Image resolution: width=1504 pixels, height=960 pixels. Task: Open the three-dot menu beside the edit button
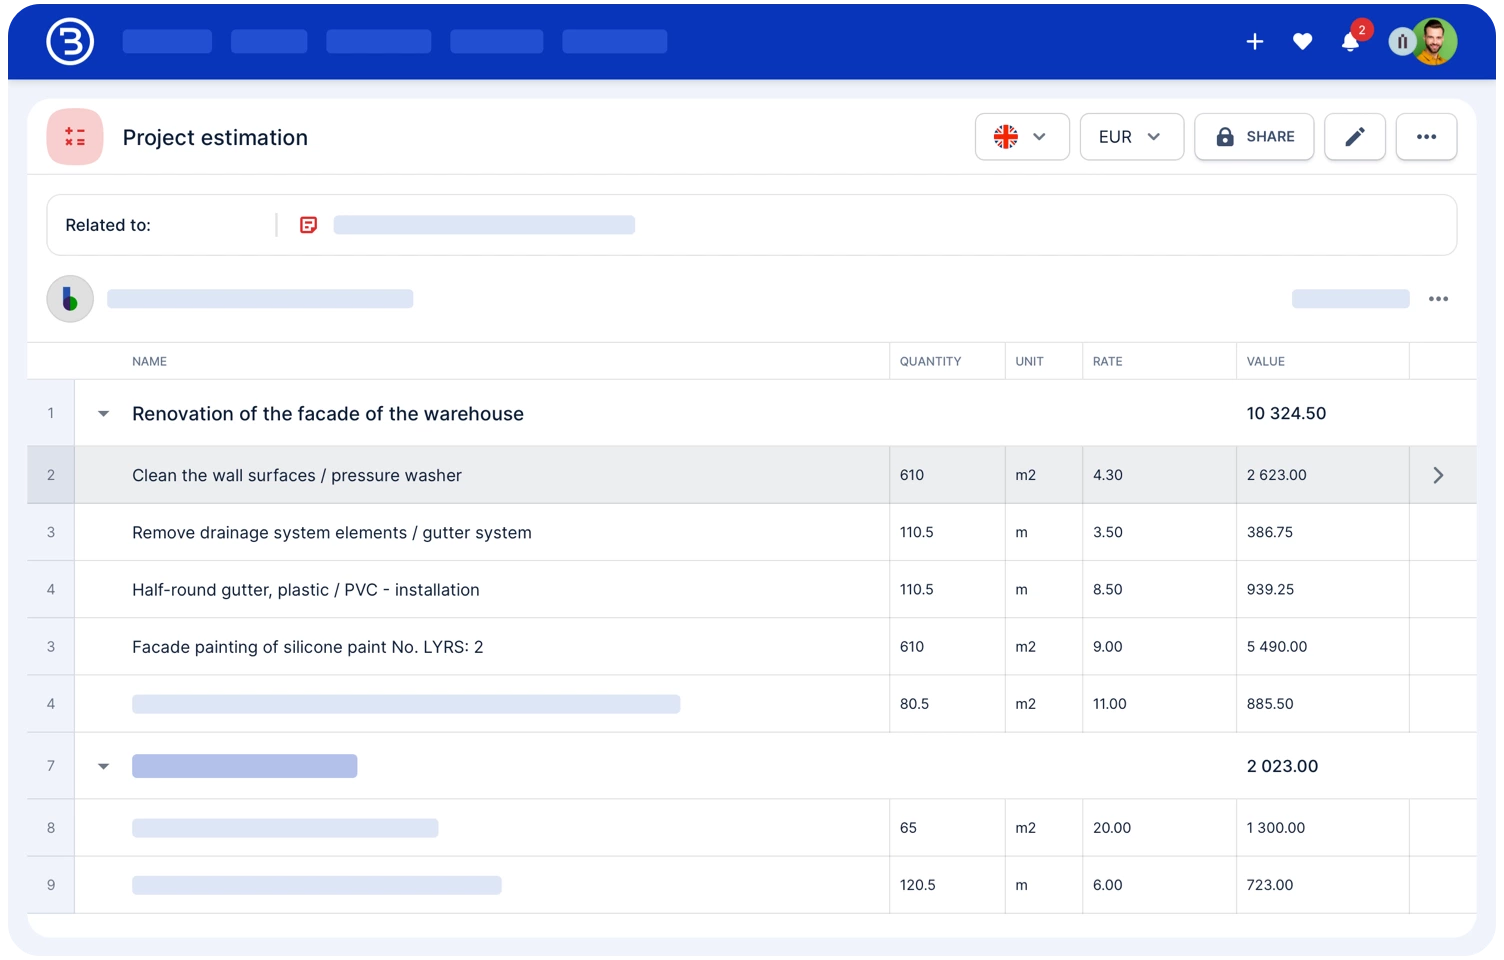click(1426, 137)
